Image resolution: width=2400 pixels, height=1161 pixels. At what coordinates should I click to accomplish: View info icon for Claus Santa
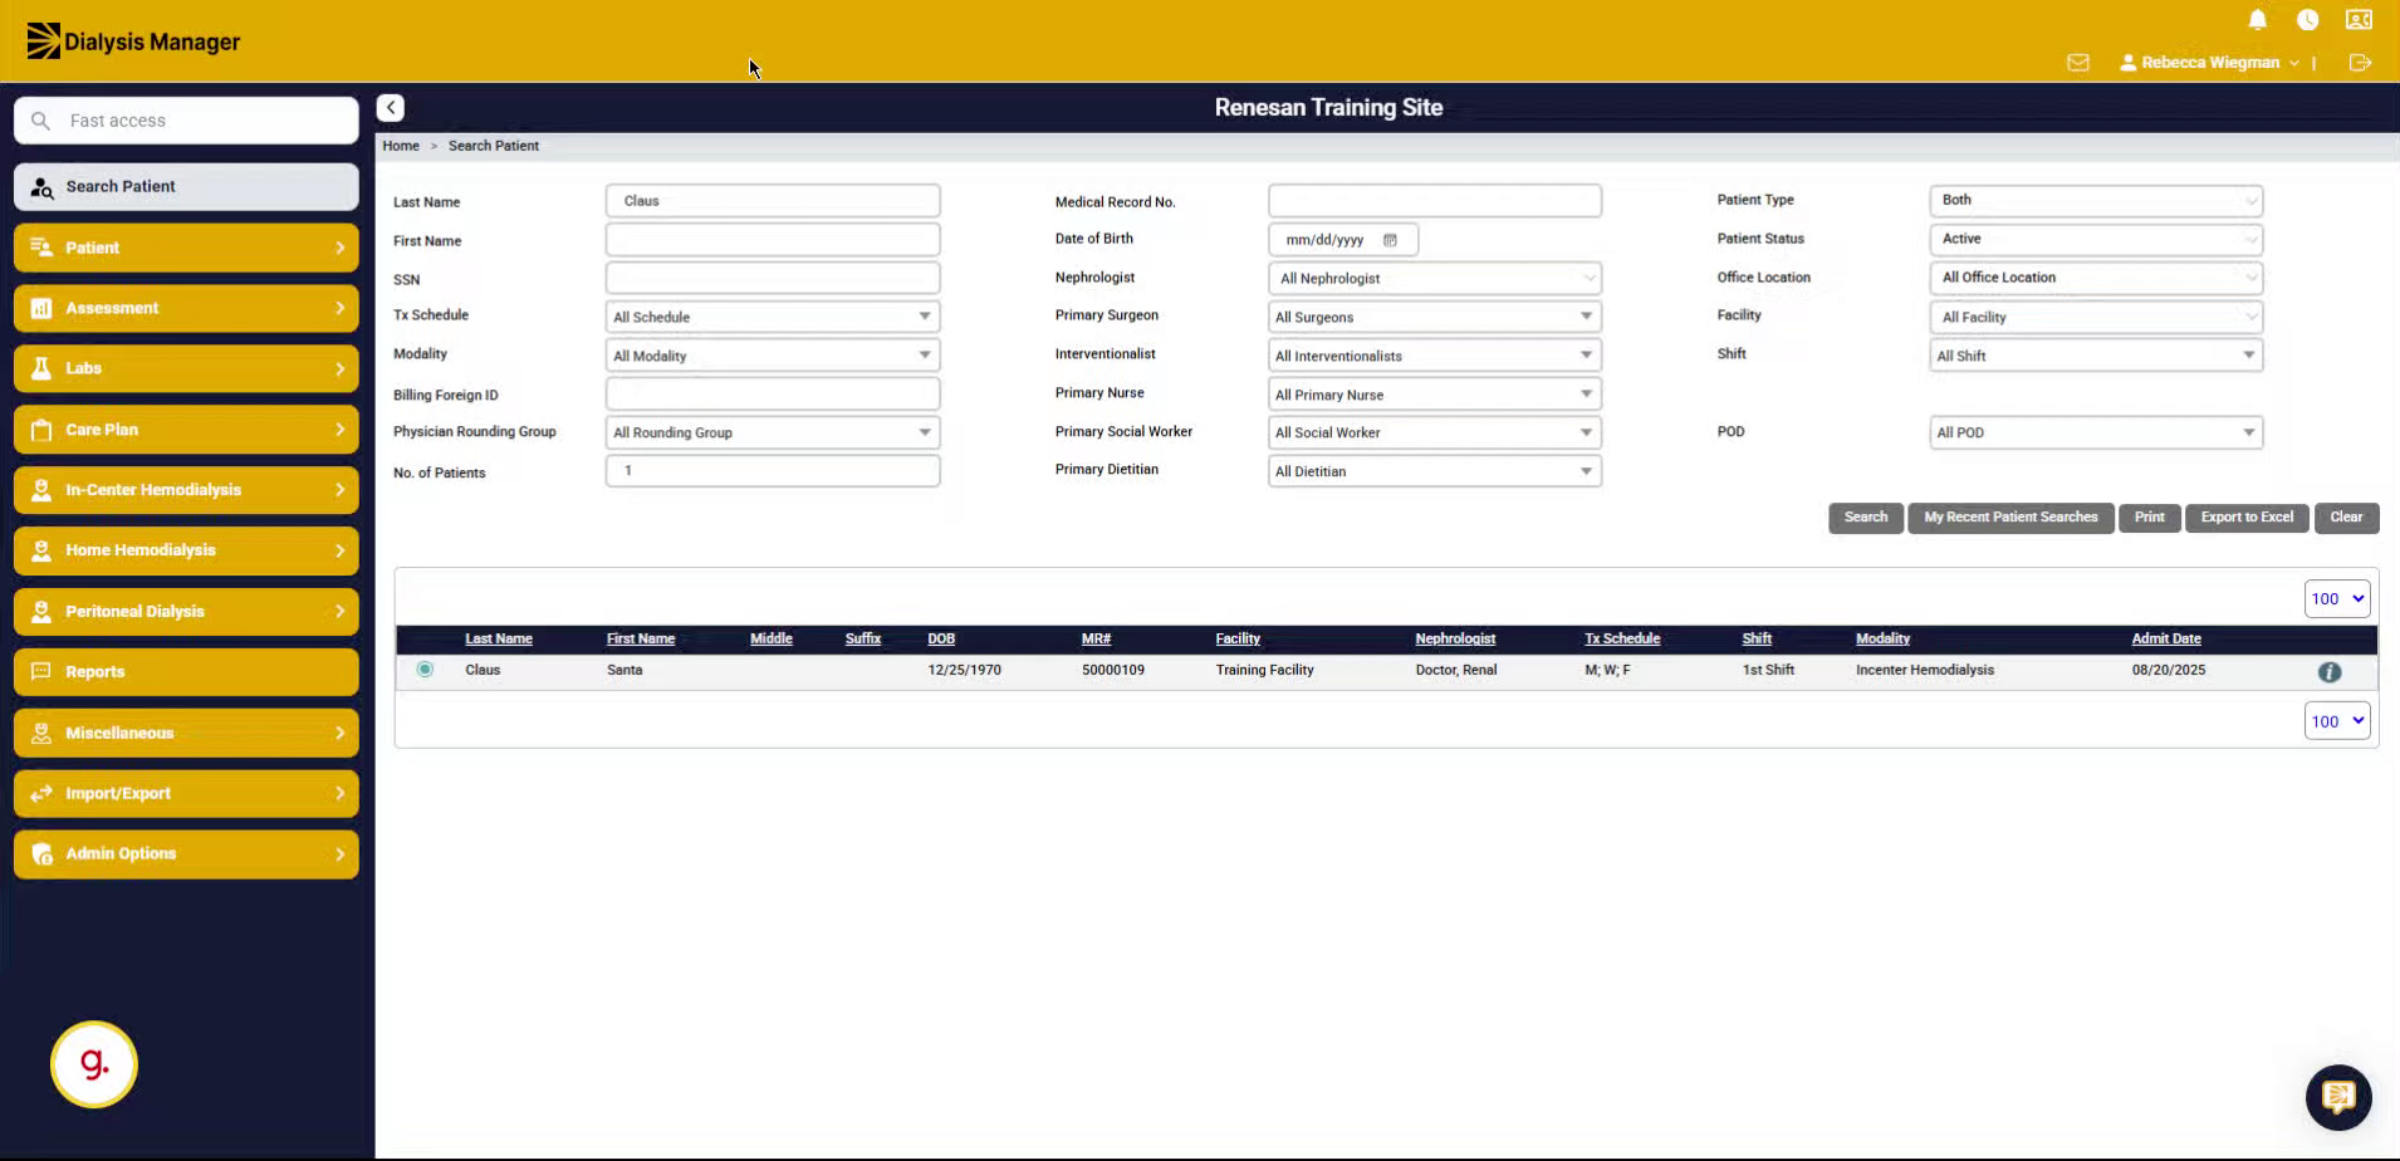[2329, 672]
